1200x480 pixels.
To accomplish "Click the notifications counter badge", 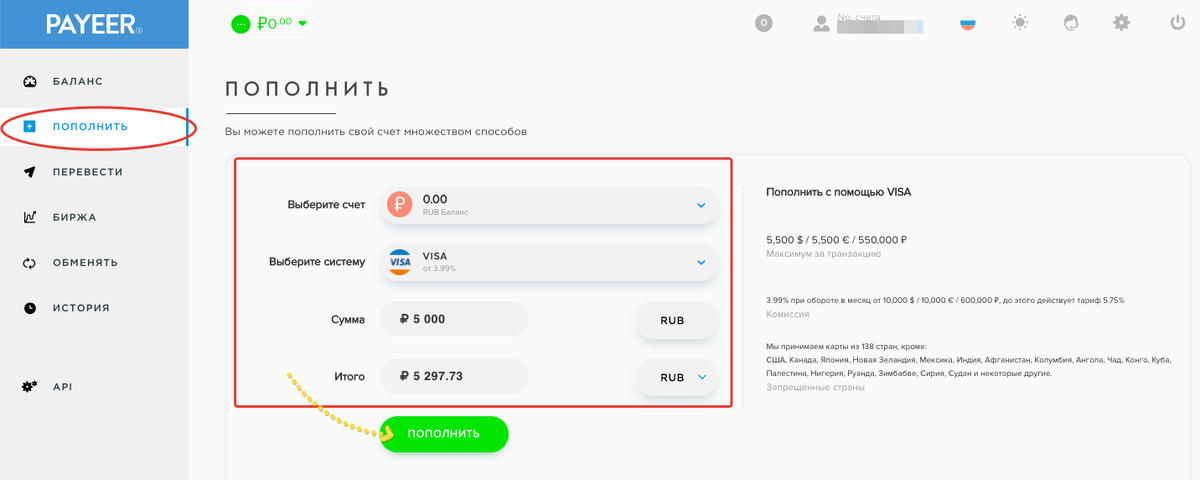I will click(764, 23).
